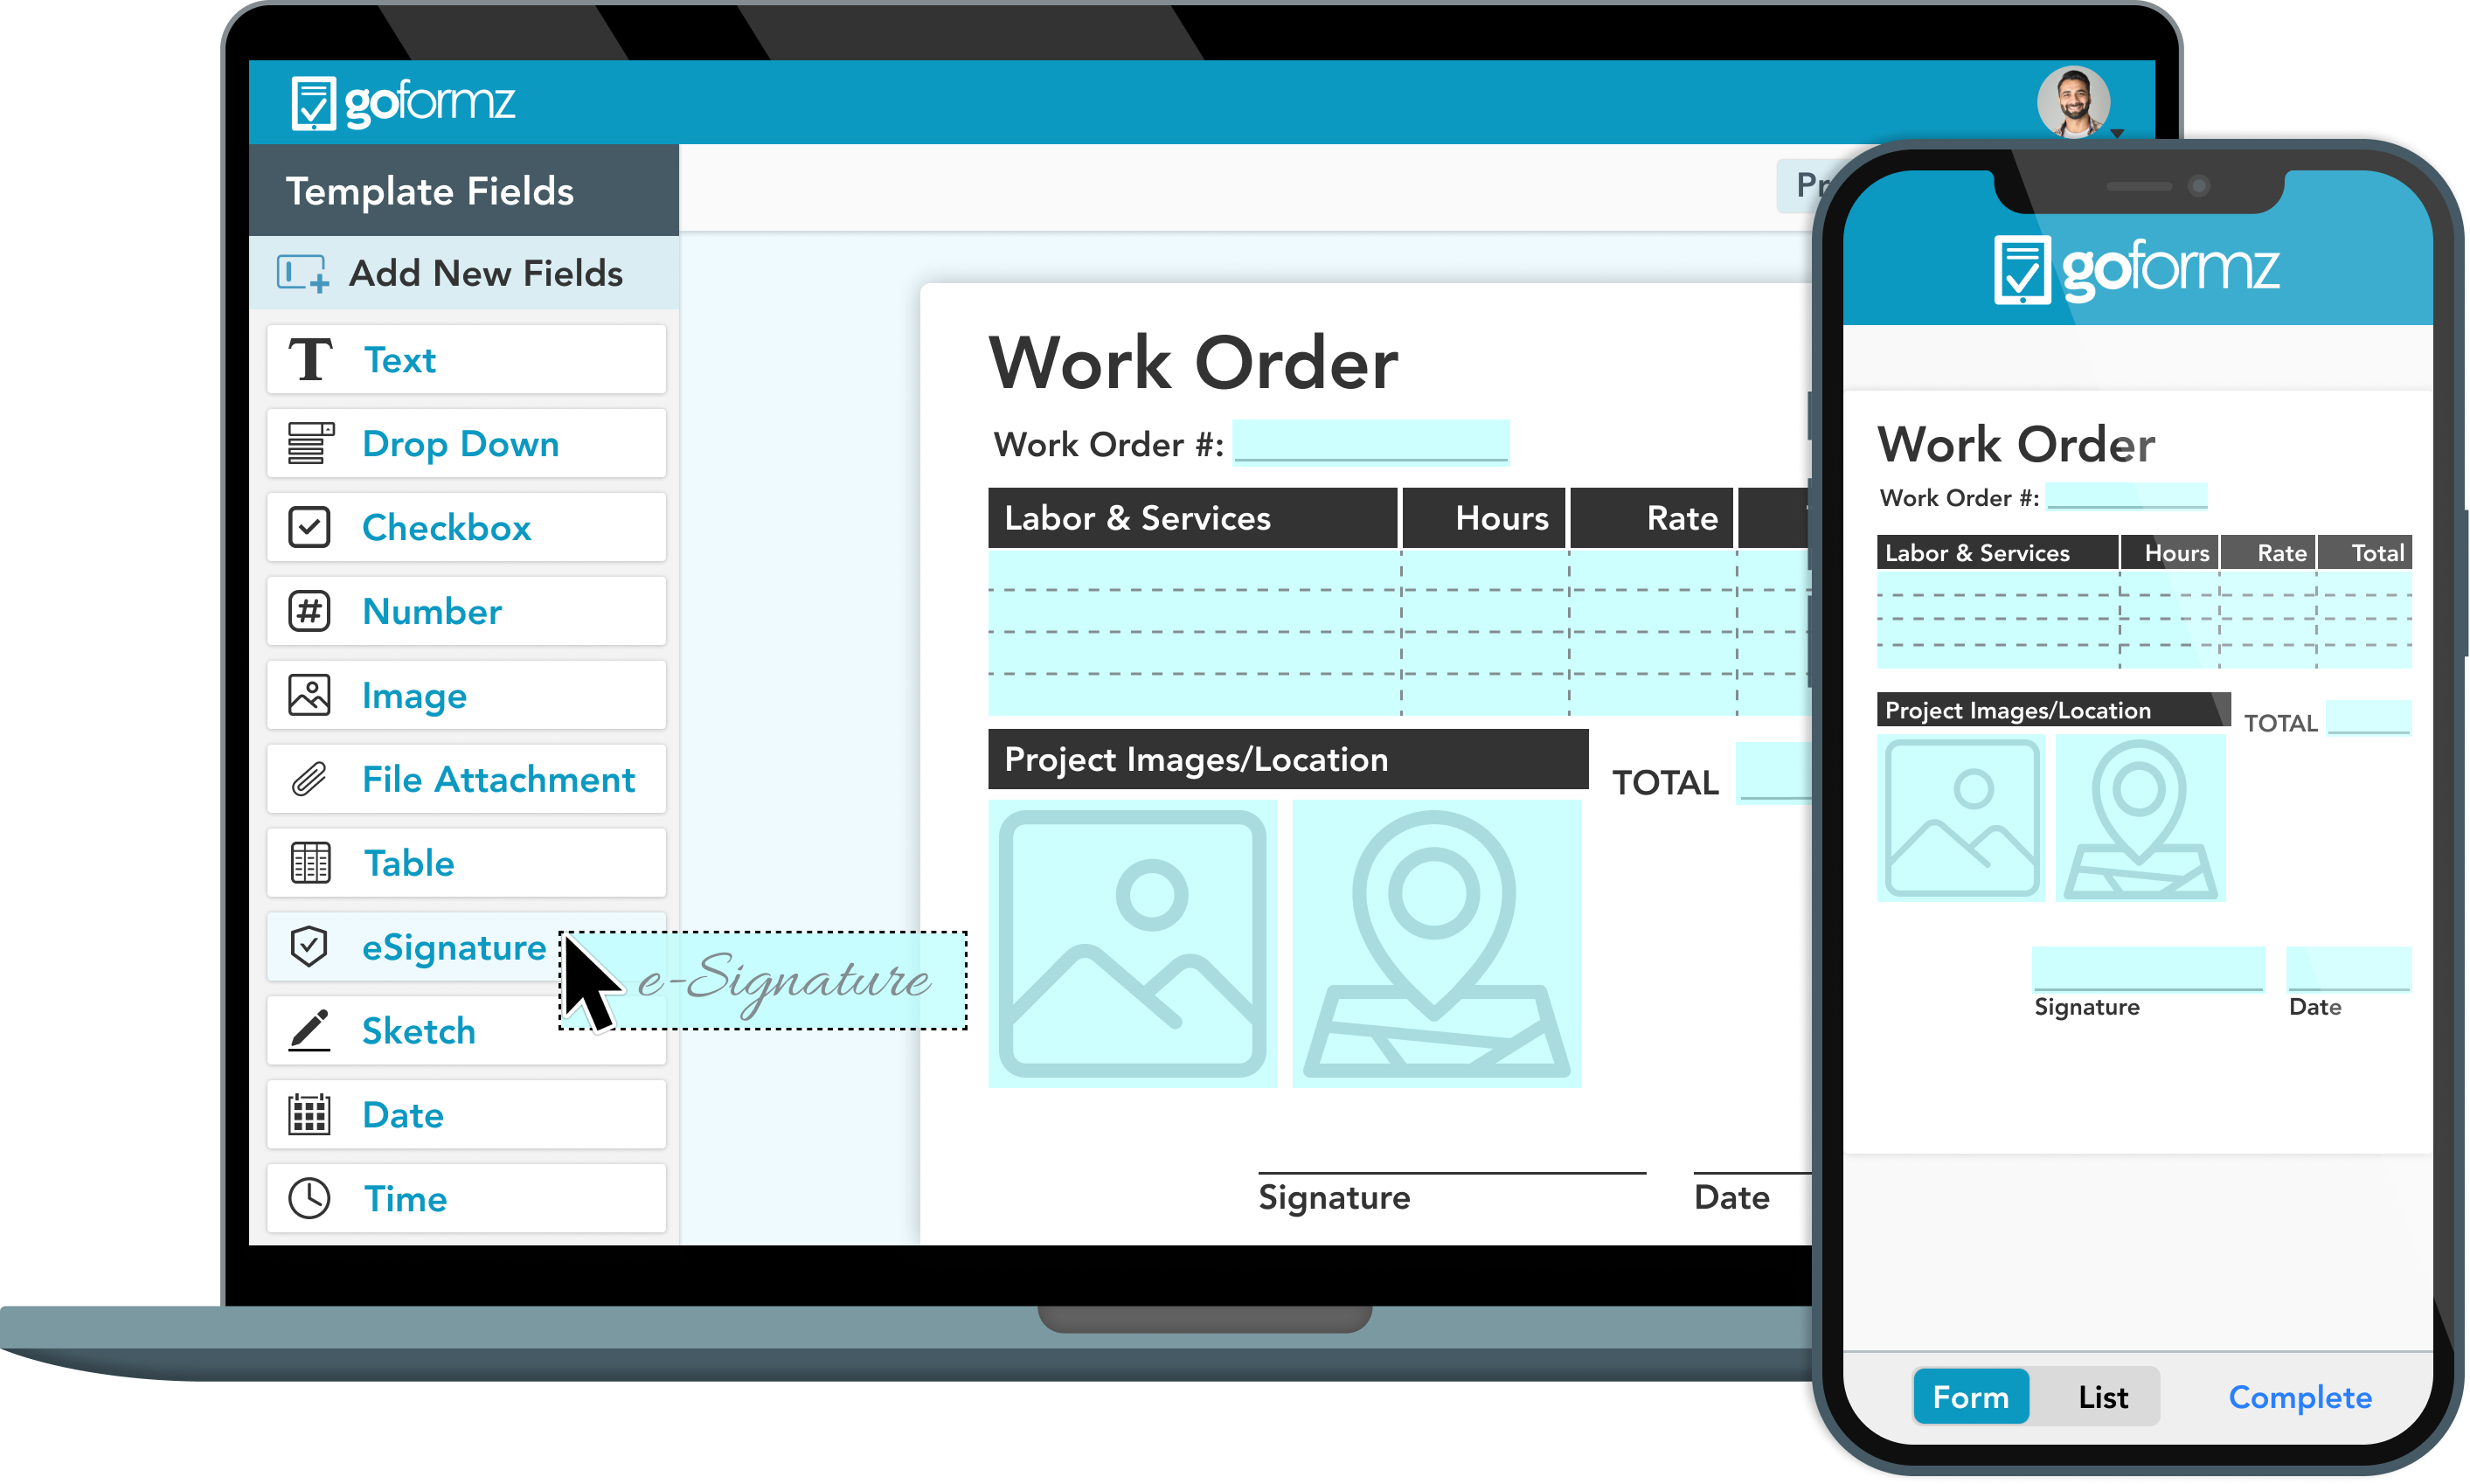This screenshot has width=2470, height=1484.
Task: Select the Drop Down field tool
Action: tap(462, 441)
